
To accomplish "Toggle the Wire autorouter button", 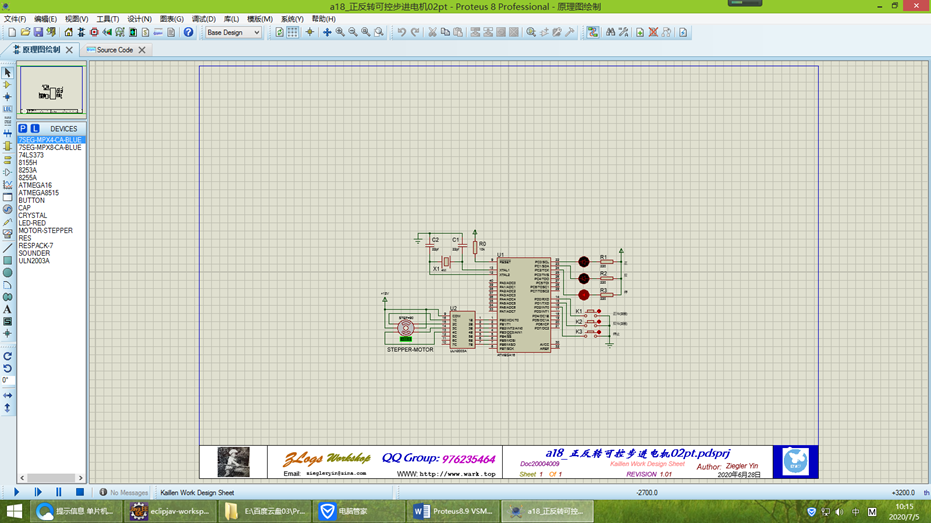I will coord(593,32).
